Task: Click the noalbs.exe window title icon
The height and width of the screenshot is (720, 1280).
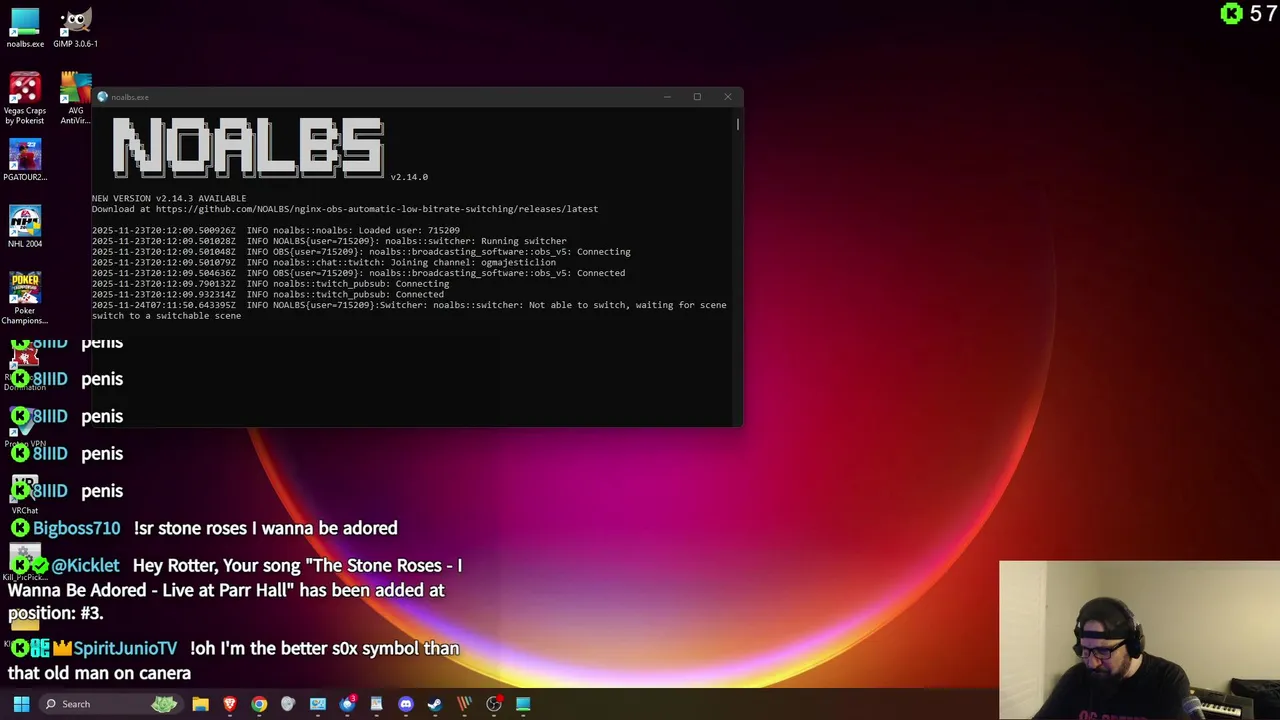Action: point(102,97)
